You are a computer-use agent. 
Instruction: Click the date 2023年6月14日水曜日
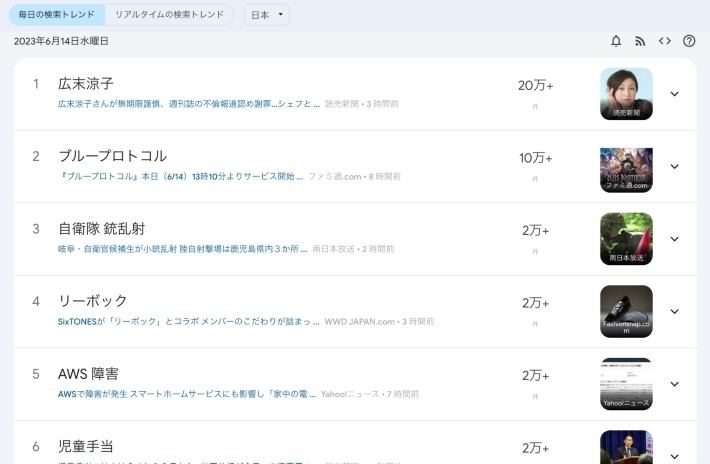tap(61, 41)
